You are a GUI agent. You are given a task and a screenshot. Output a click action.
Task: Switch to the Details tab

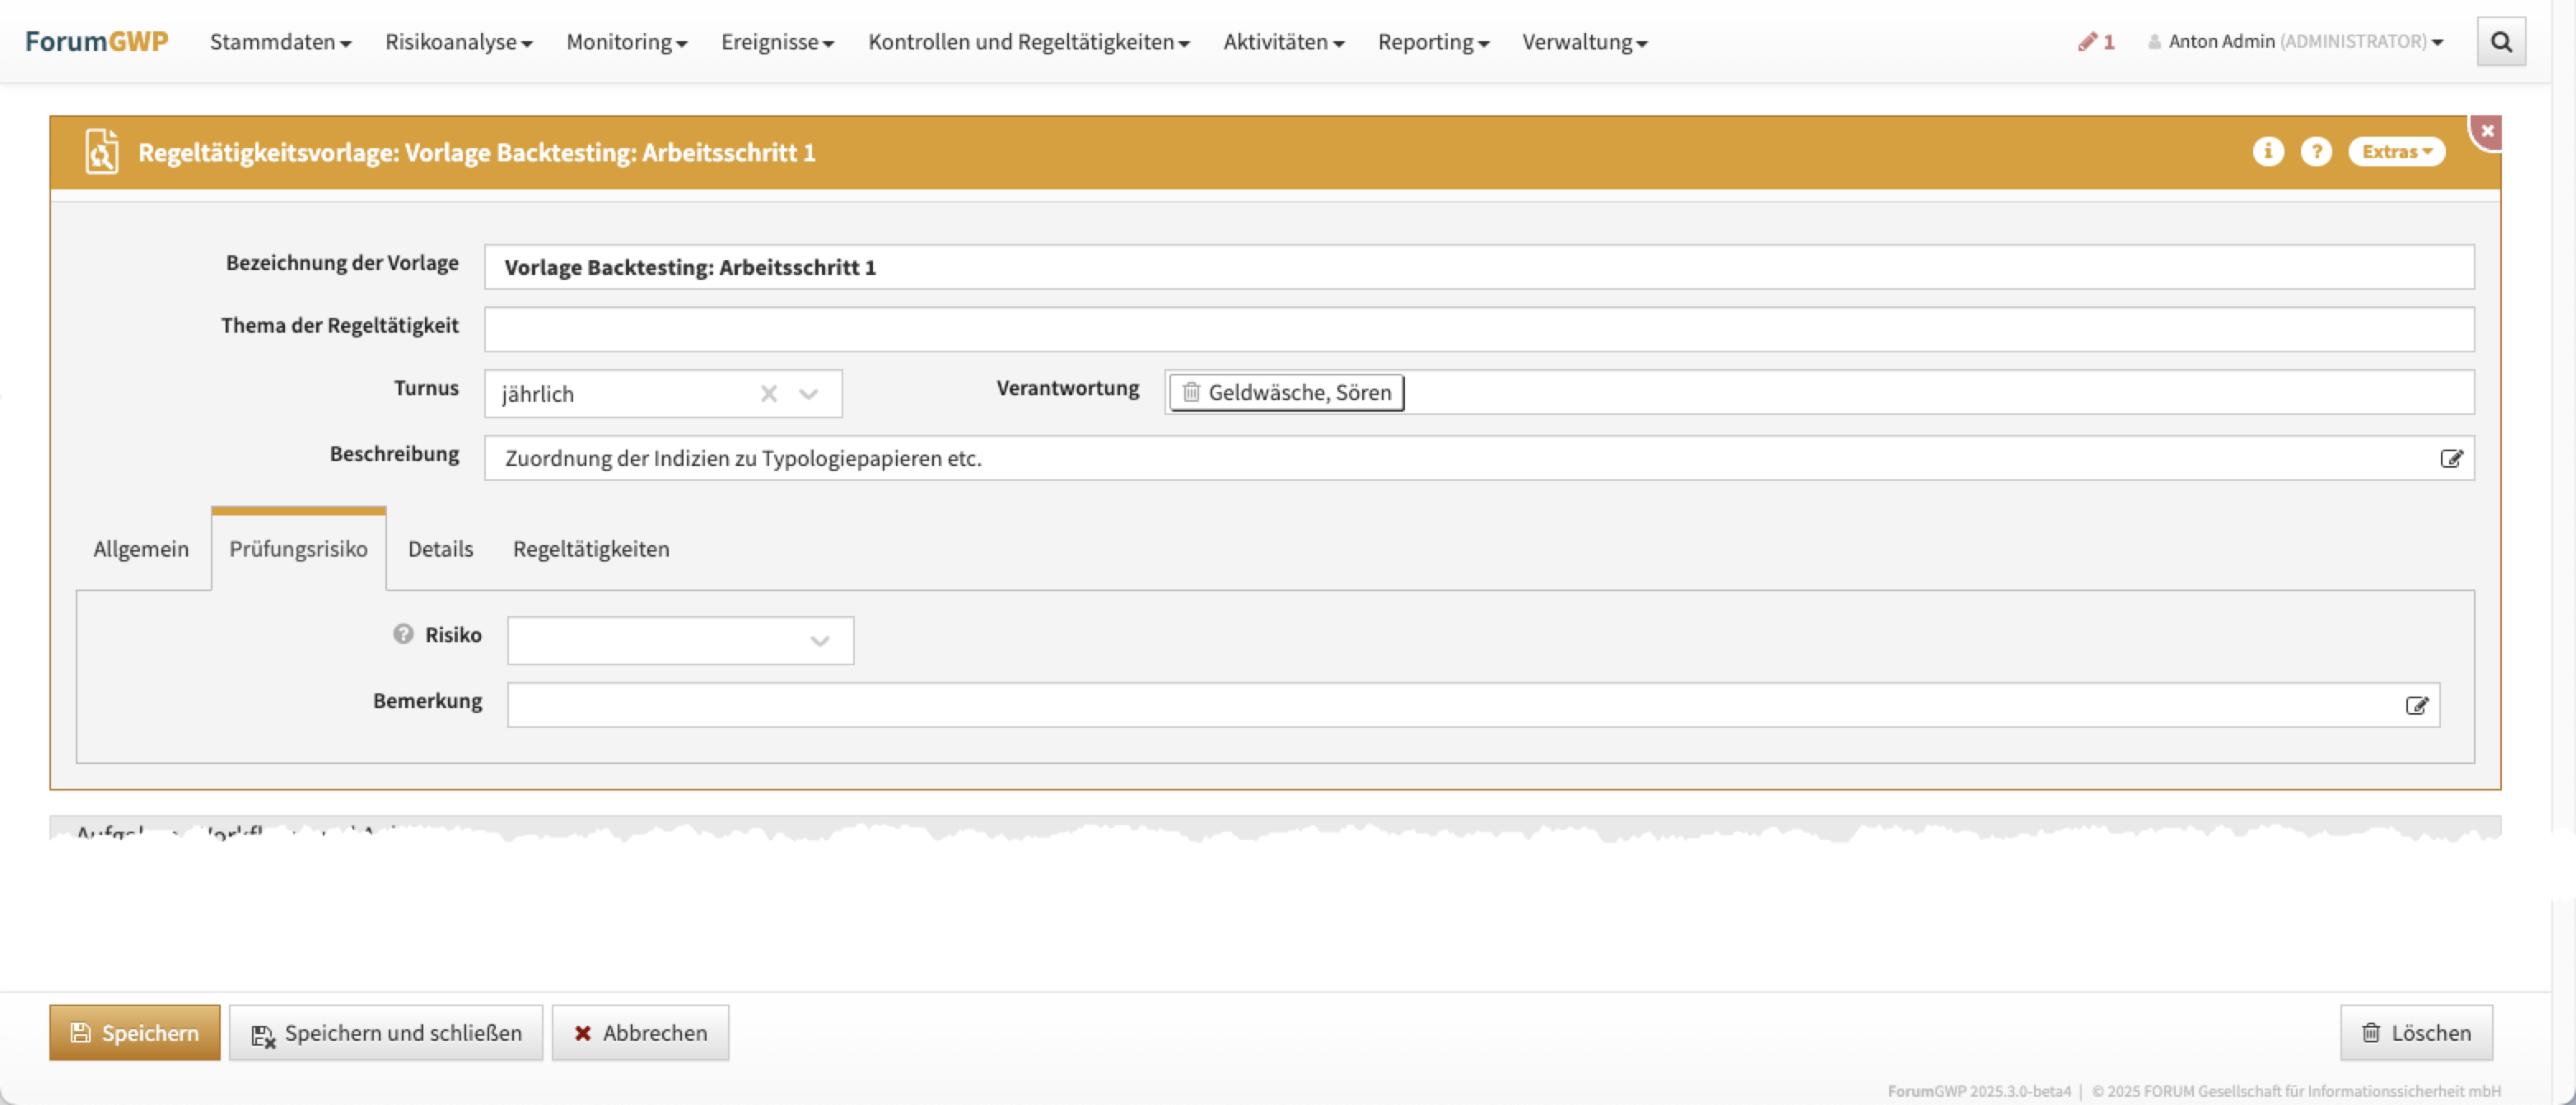[x=440, y=548]
